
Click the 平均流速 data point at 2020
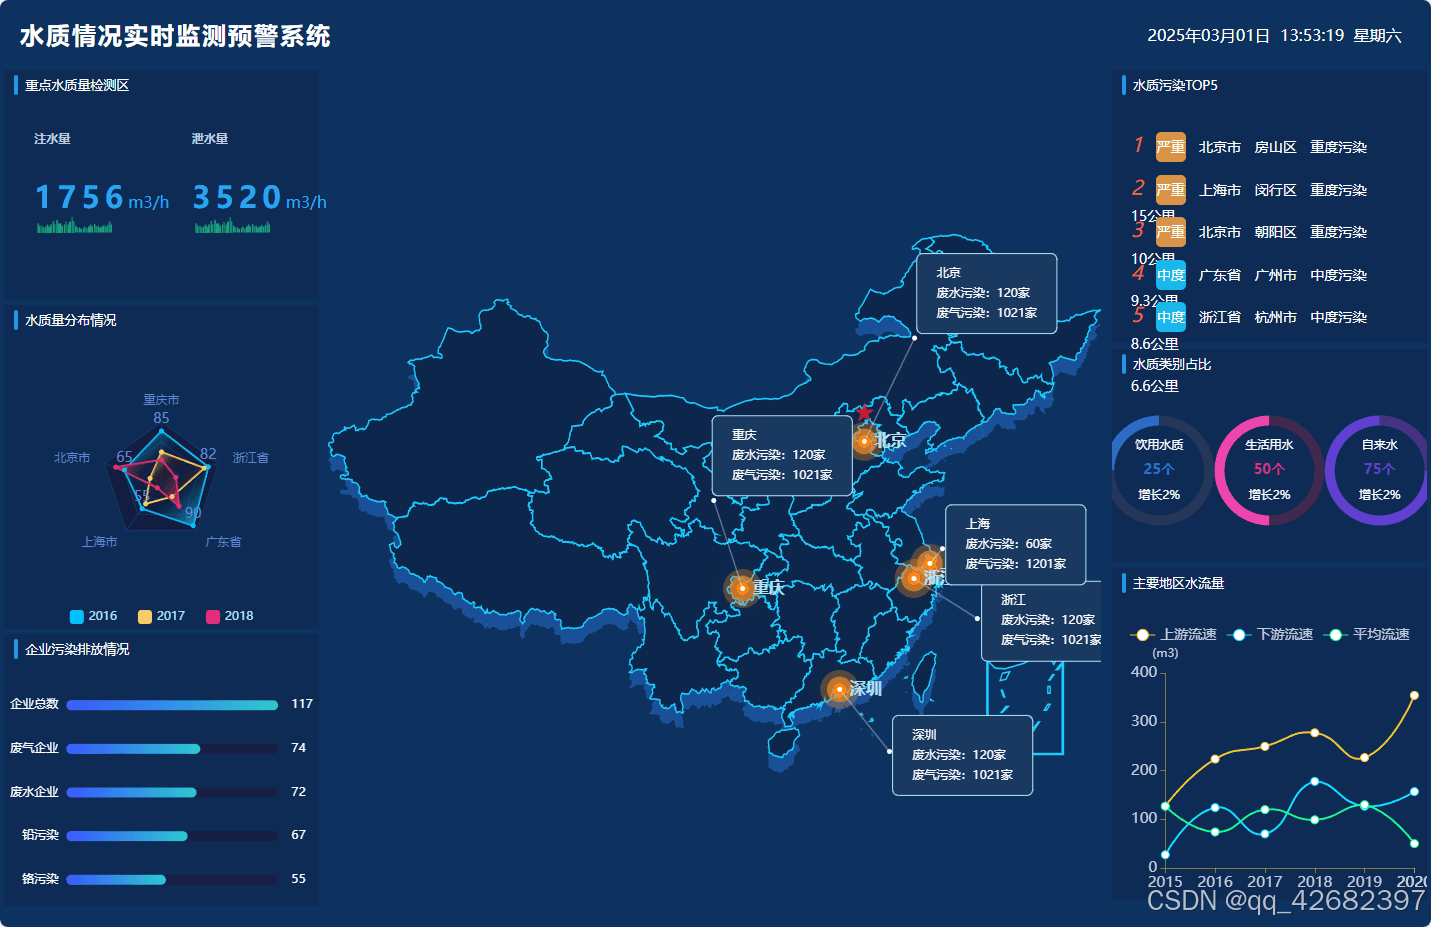[x=1414, y=843]
